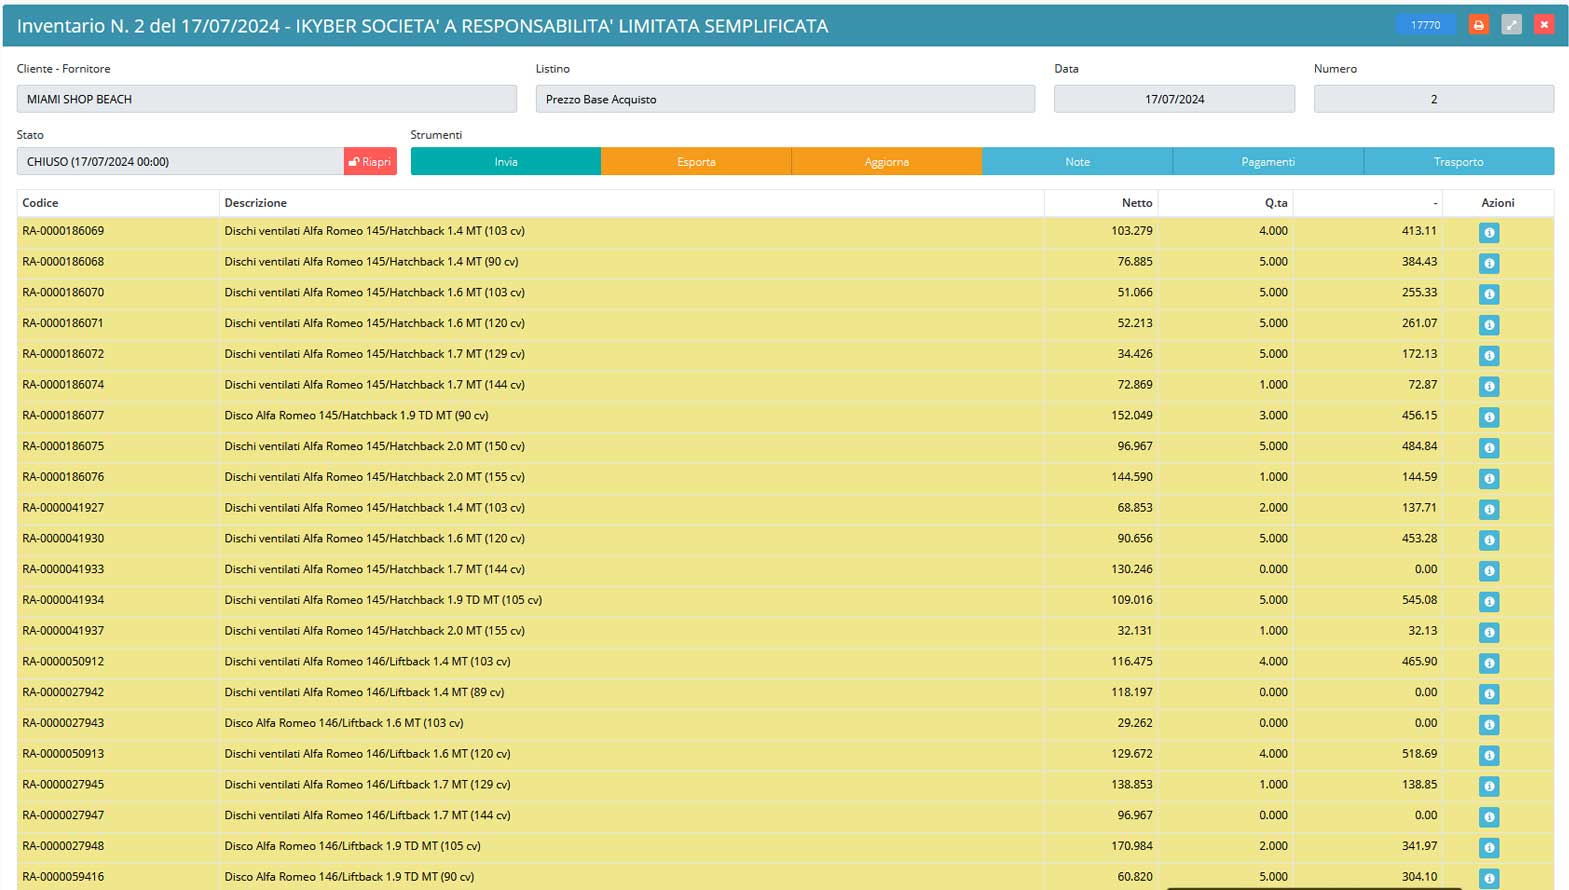
Task: Click Netto value 29.262
Action: coord(1135,723)
